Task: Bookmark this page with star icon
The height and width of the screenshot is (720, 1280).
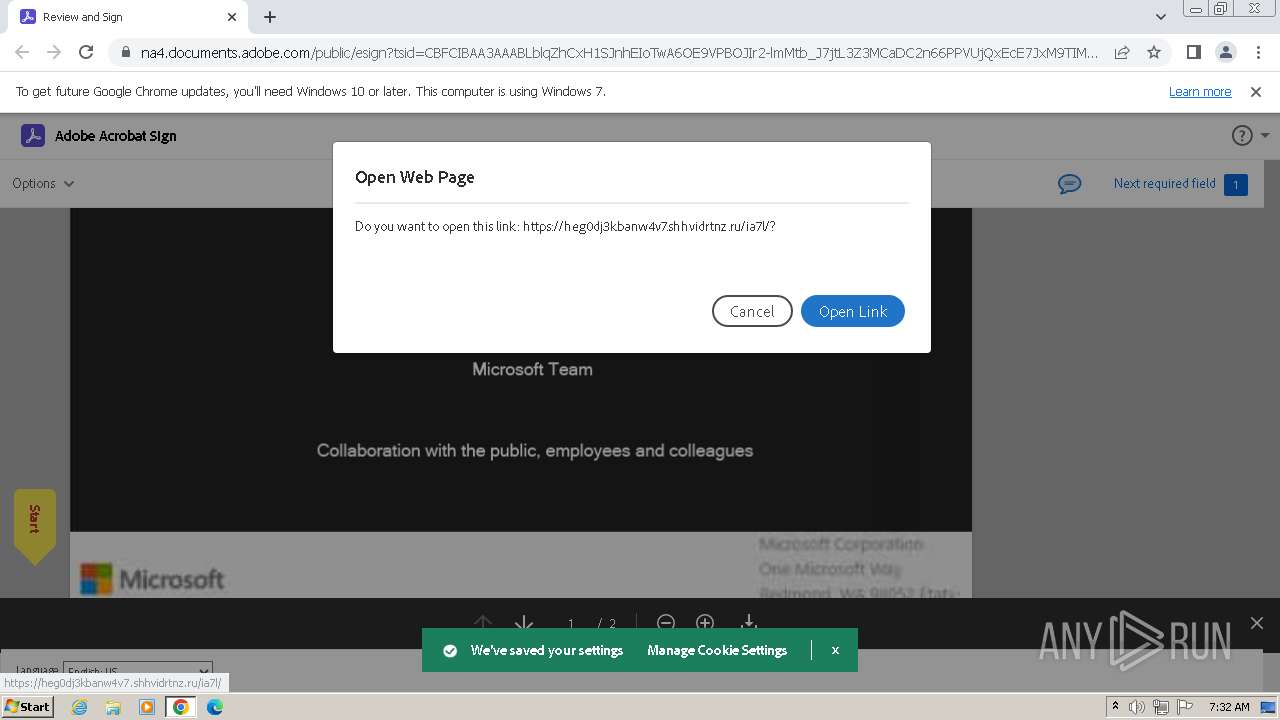Action: tap(1154, 52)
